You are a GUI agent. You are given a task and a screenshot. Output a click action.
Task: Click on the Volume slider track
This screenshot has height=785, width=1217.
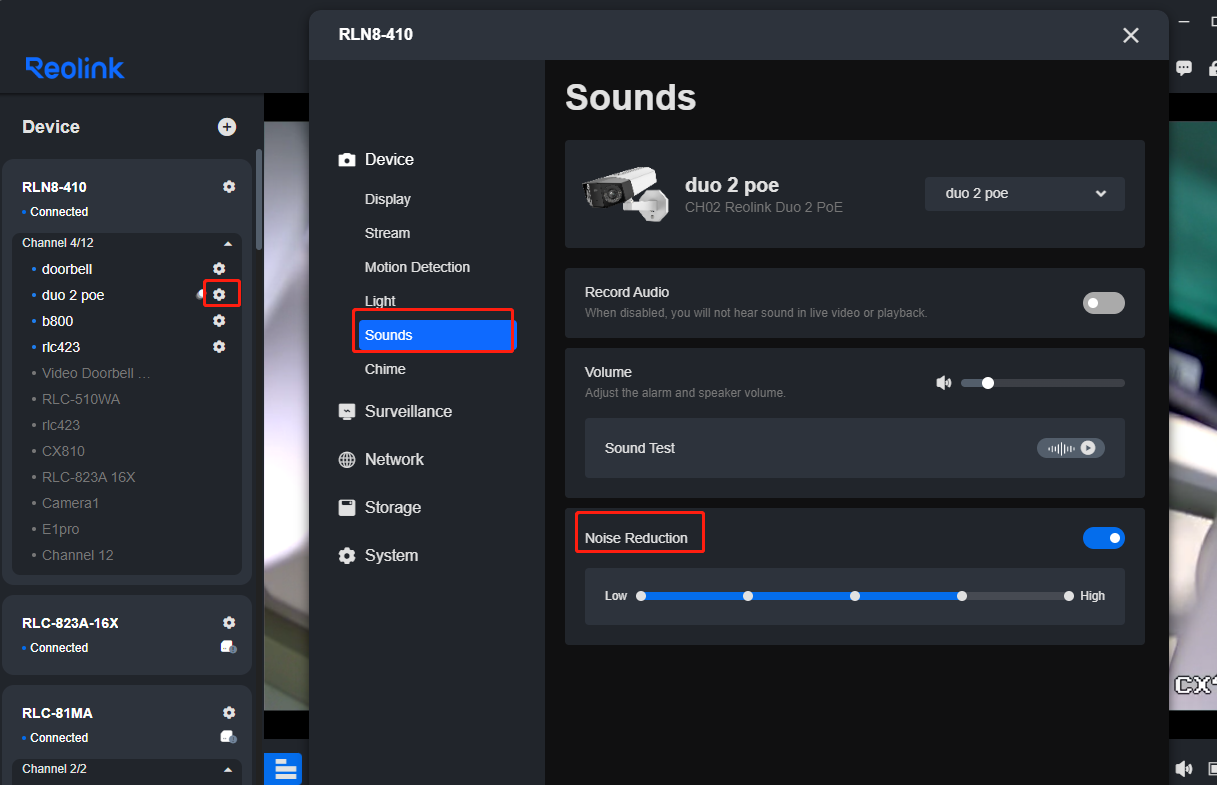1043,383
